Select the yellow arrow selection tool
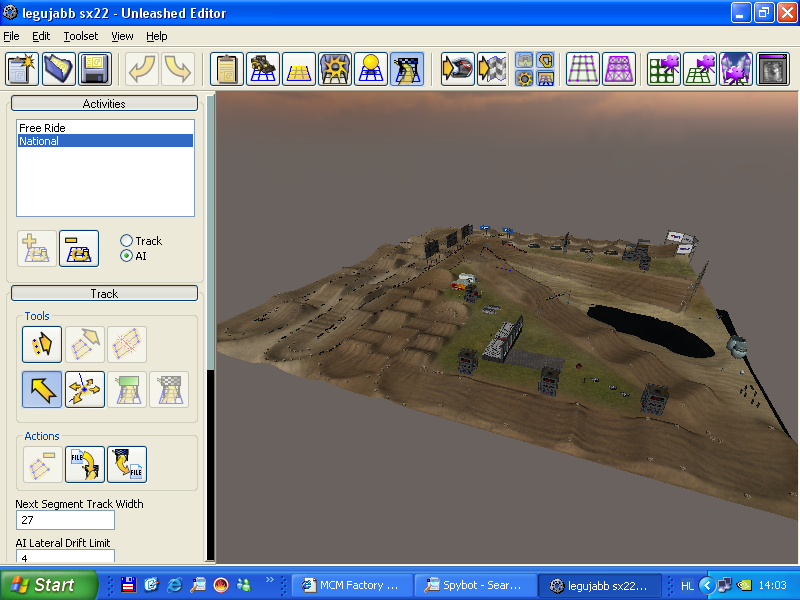Image resolution: width=800 pixels, height=600 pixels. (42, 390)
